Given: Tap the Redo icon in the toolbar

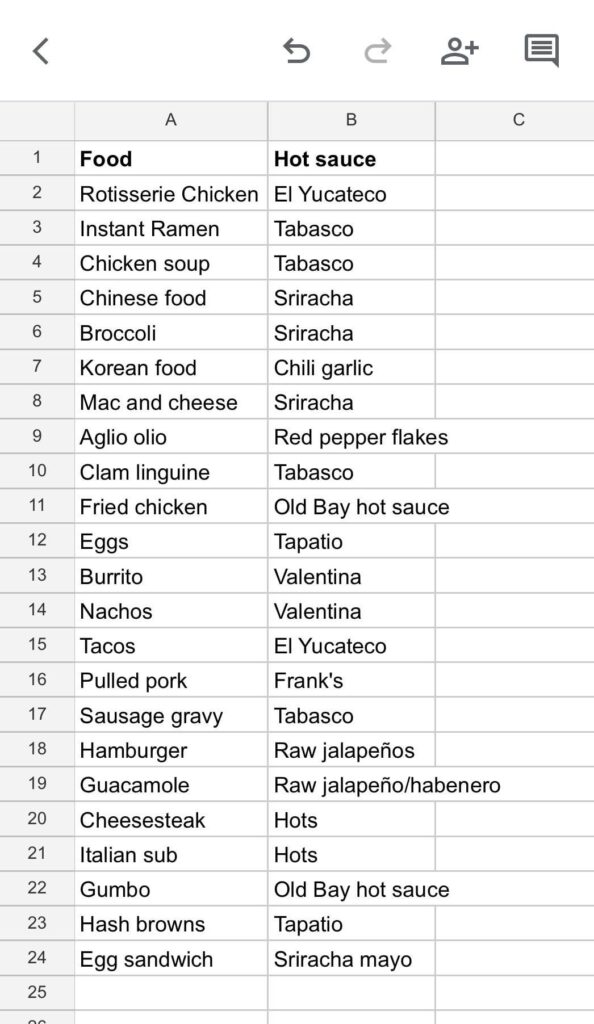Looking at the screenshot, I should click(x=378, y=52).
